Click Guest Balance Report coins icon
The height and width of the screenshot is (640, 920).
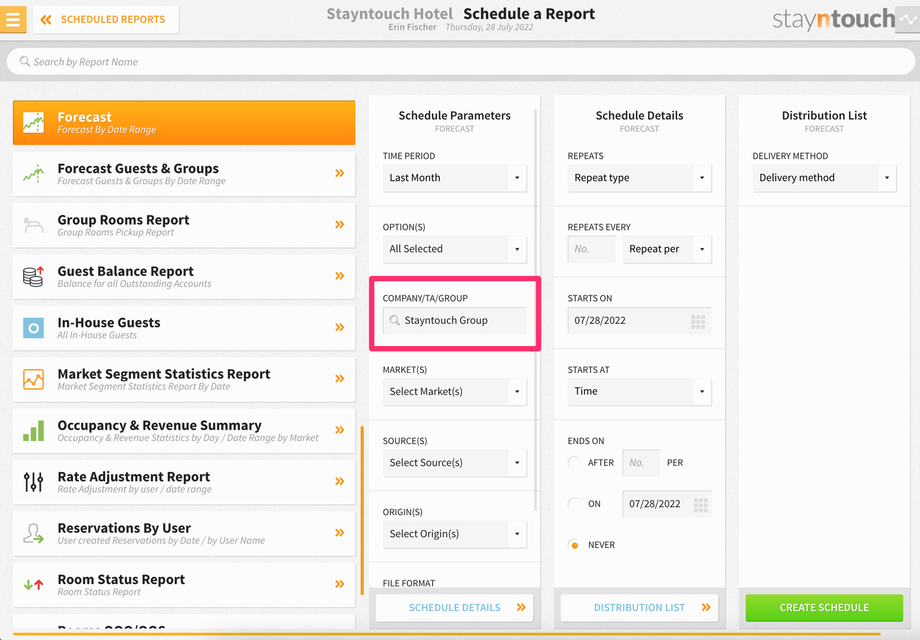coord(33,276)
